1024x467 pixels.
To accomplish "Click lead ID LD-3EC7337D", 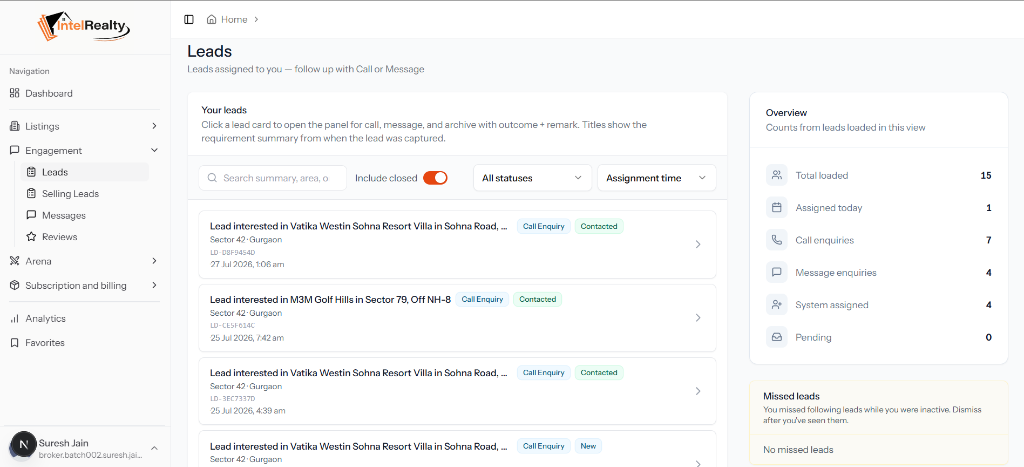I will pos(232,398).
